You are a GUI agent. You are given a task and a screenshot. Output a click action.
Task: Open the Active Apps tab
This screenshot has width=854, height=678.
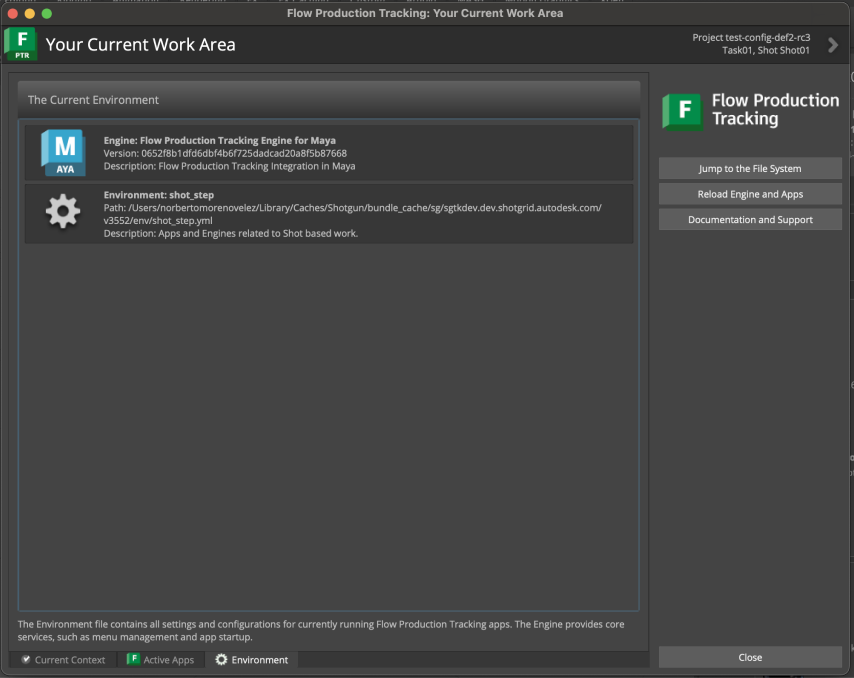[x=161, y=659]
